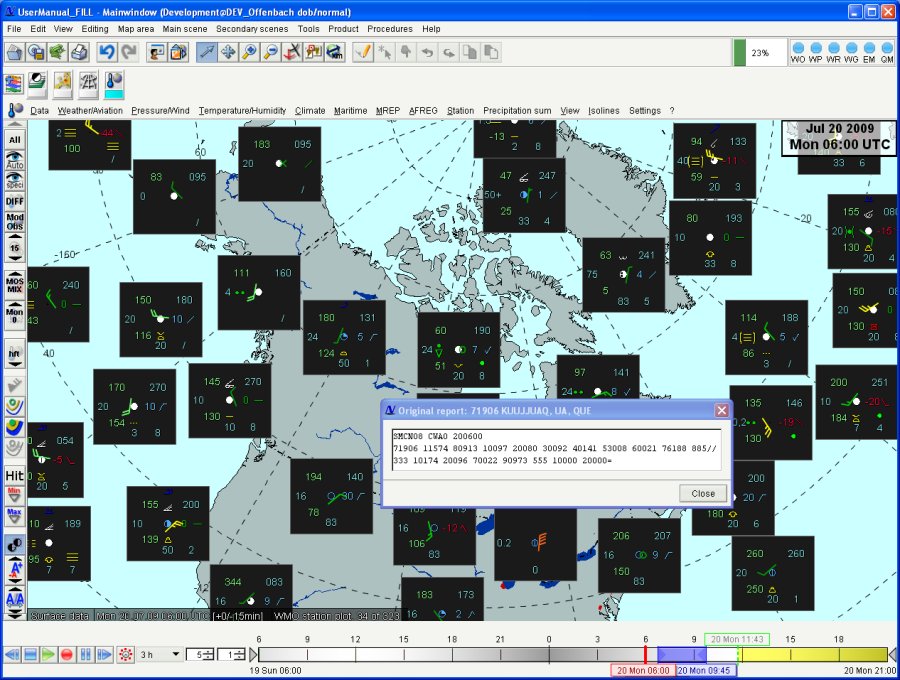Click the satellite image layer icon
This screenshot has width=900, height=680.
click(x=37, y=84)
